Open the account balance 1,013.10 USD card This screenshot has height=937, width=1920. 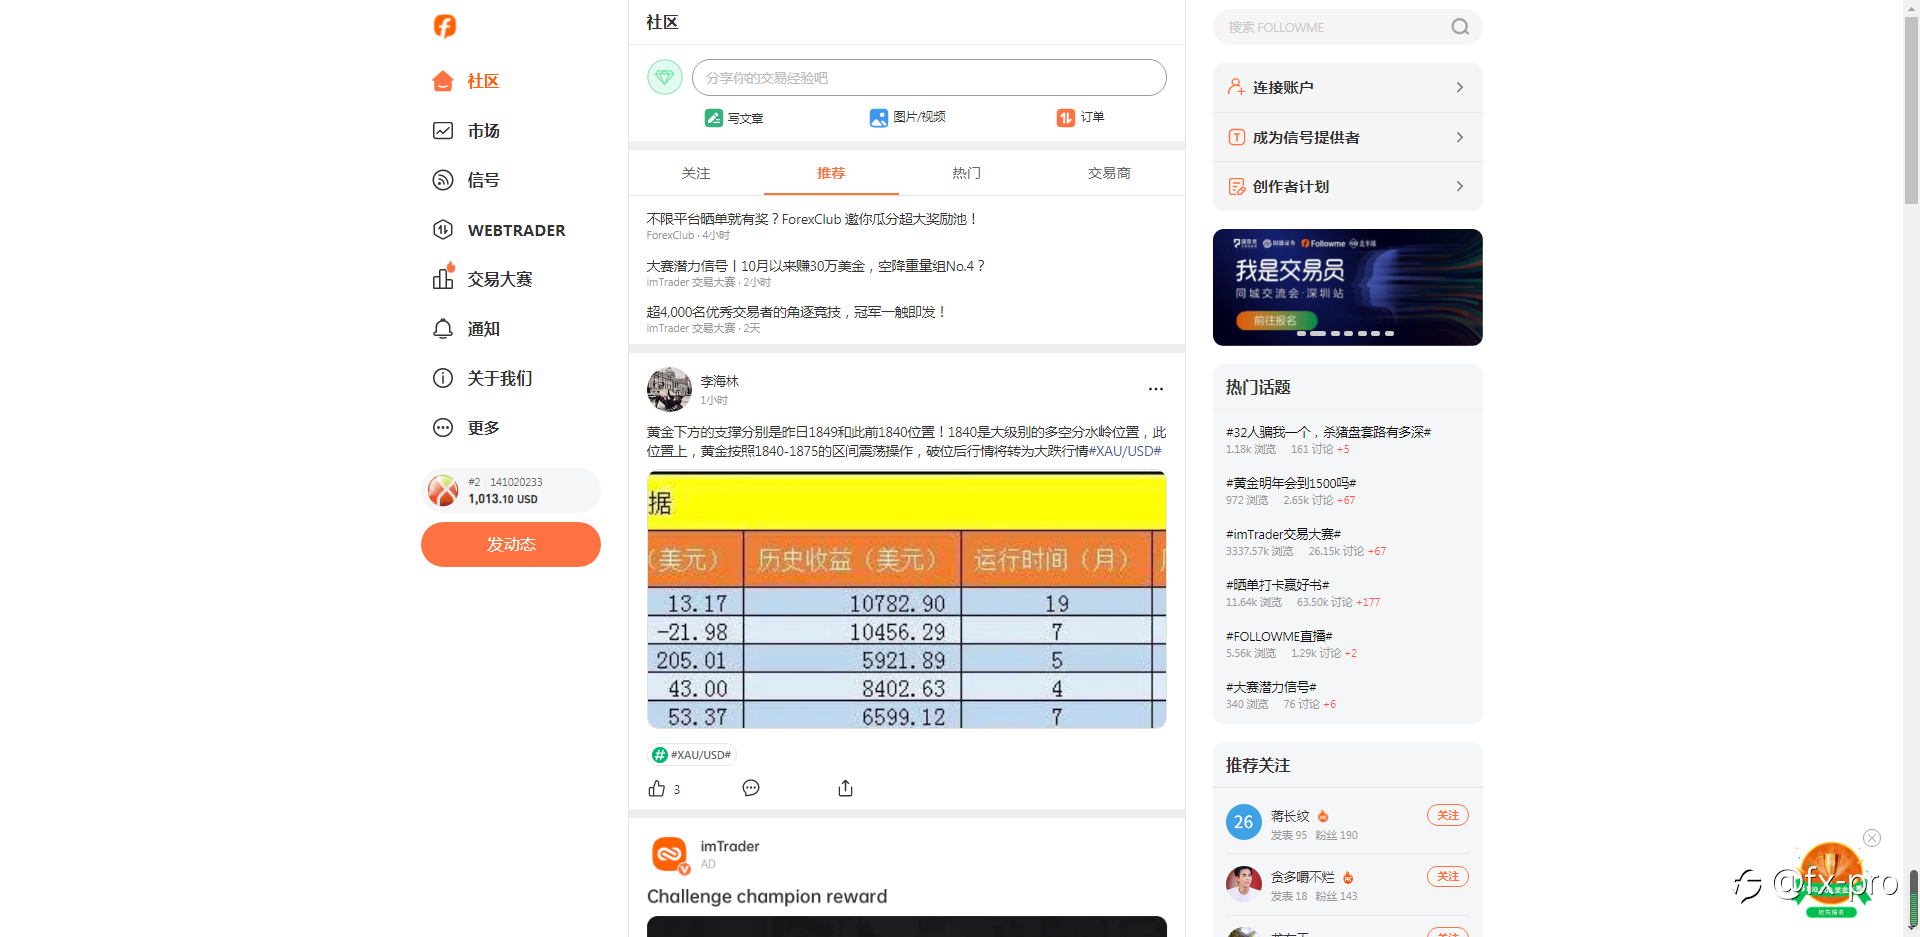[511, 491]
